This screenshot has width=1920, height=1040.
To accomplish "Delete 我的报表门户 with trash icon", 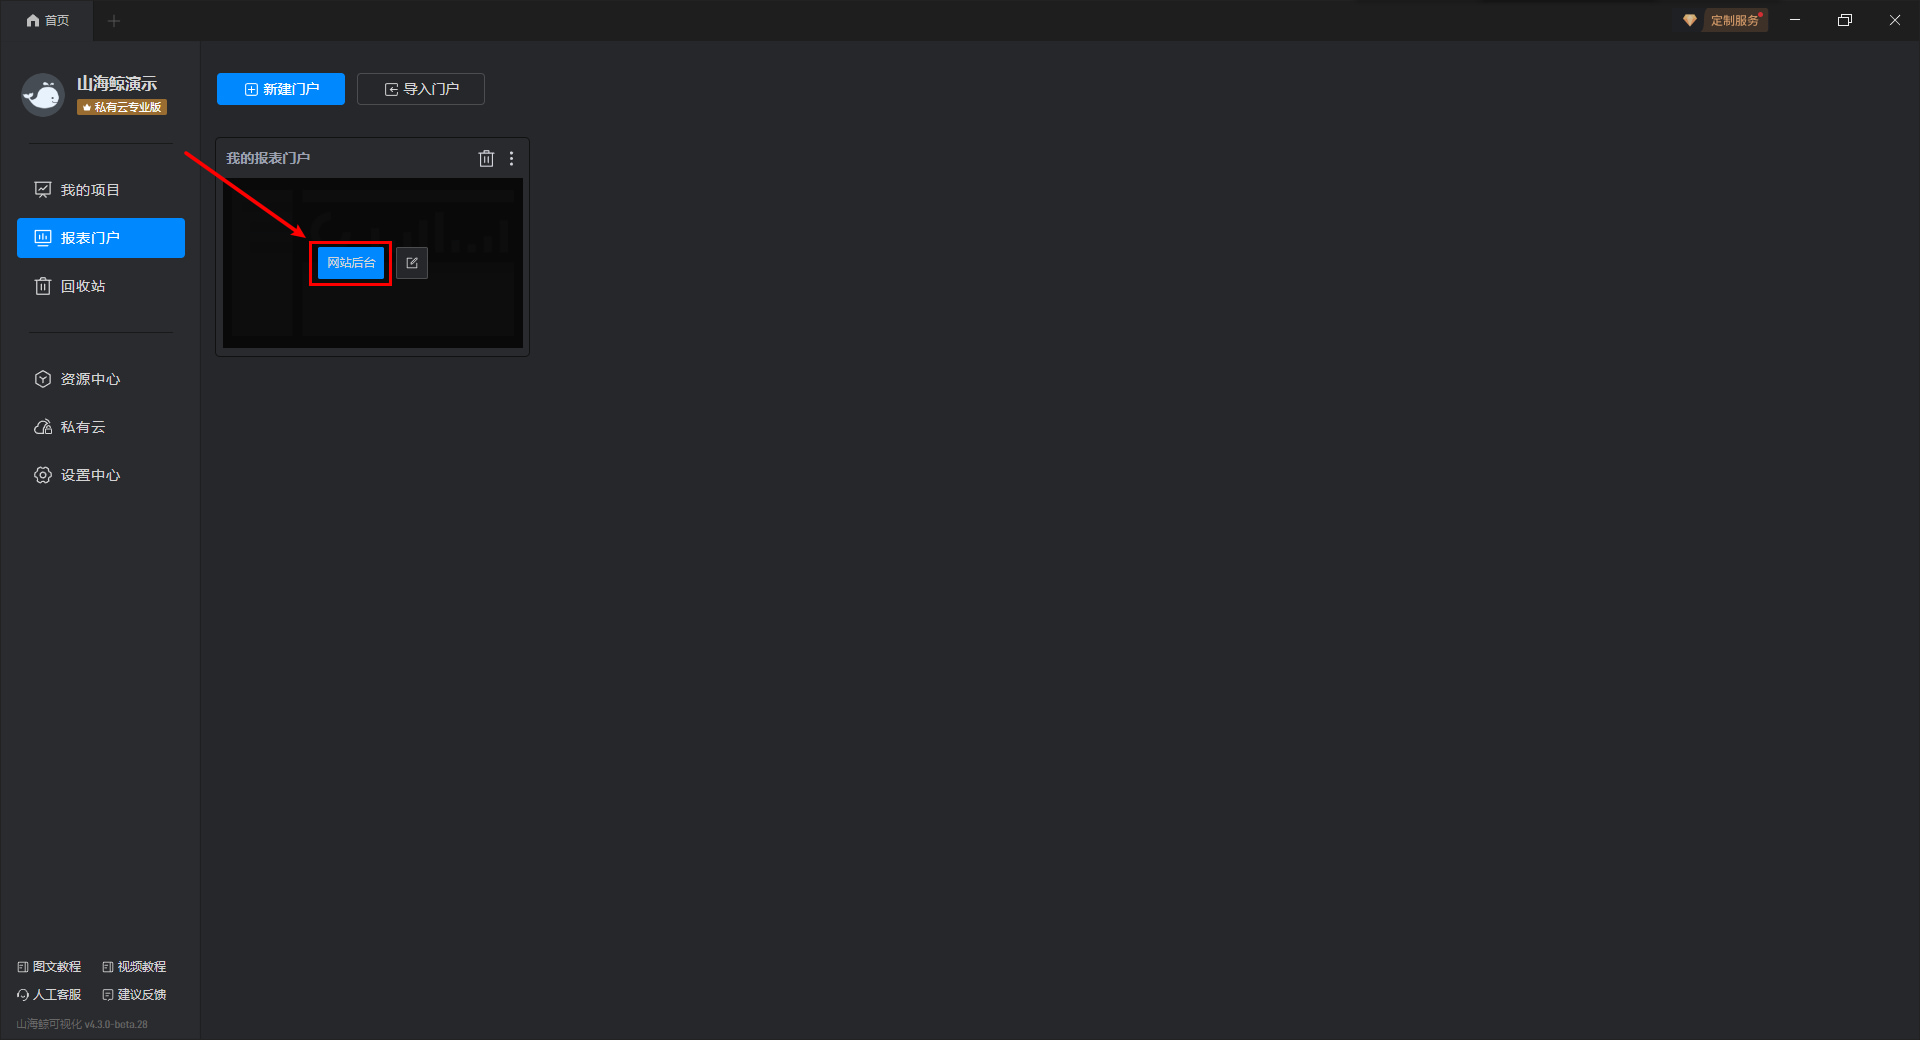I will pos(486,158).
